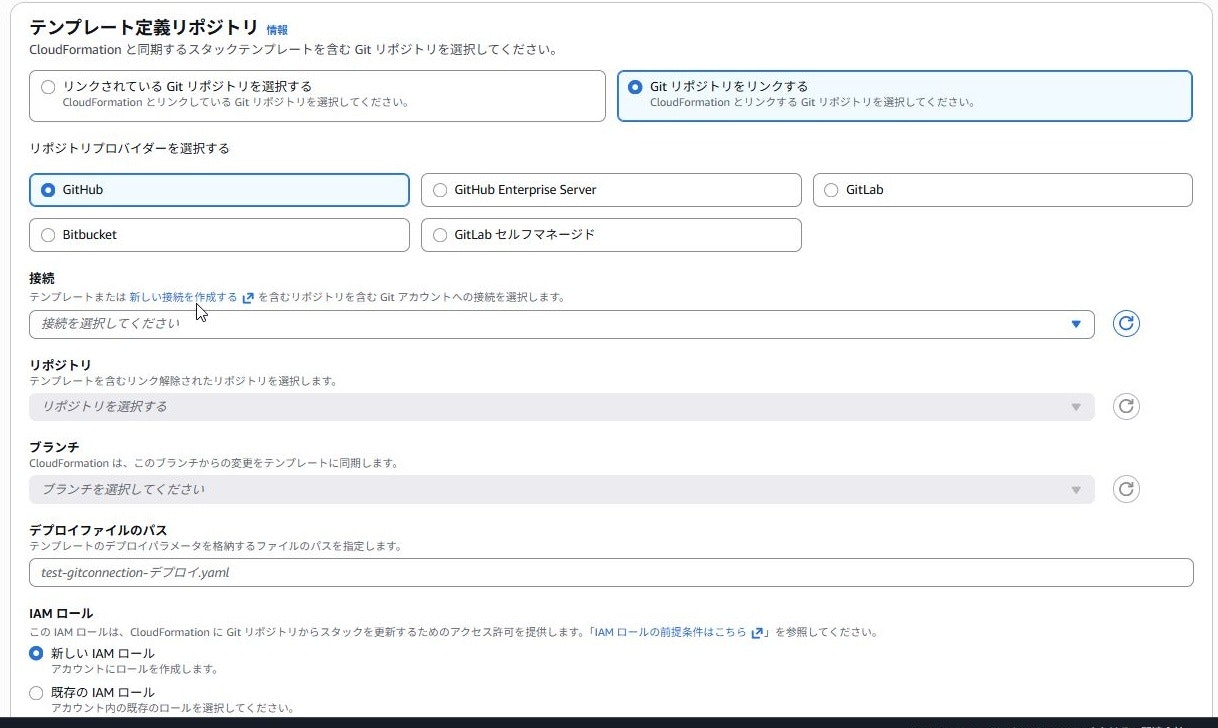
Task: Refresh the 接続 connection list
Action: tap(1126, 324)
